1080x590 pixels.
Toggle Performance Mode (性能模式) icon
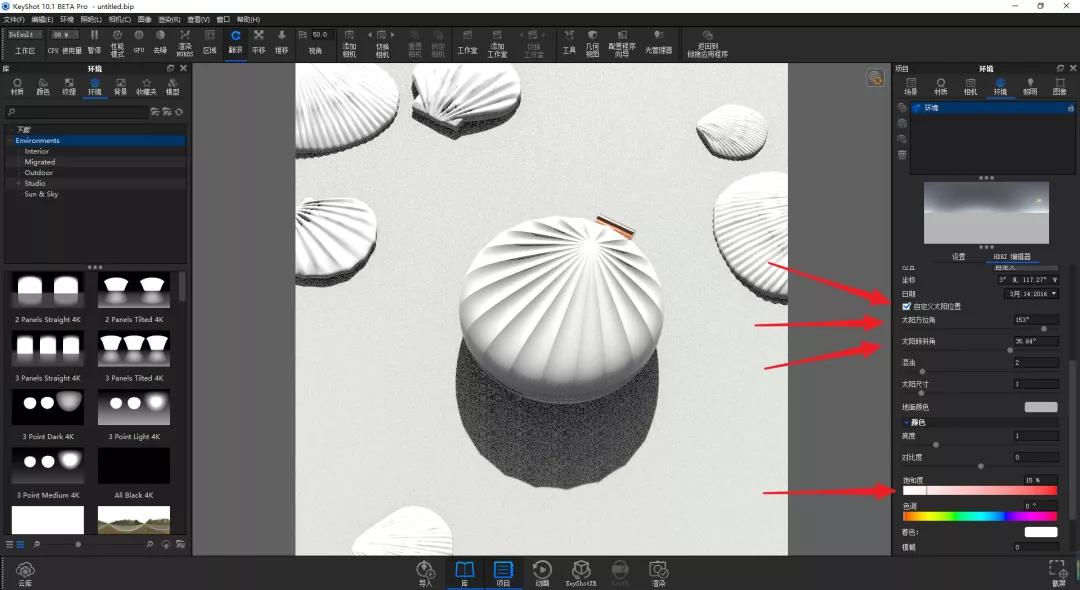(117, 42)
